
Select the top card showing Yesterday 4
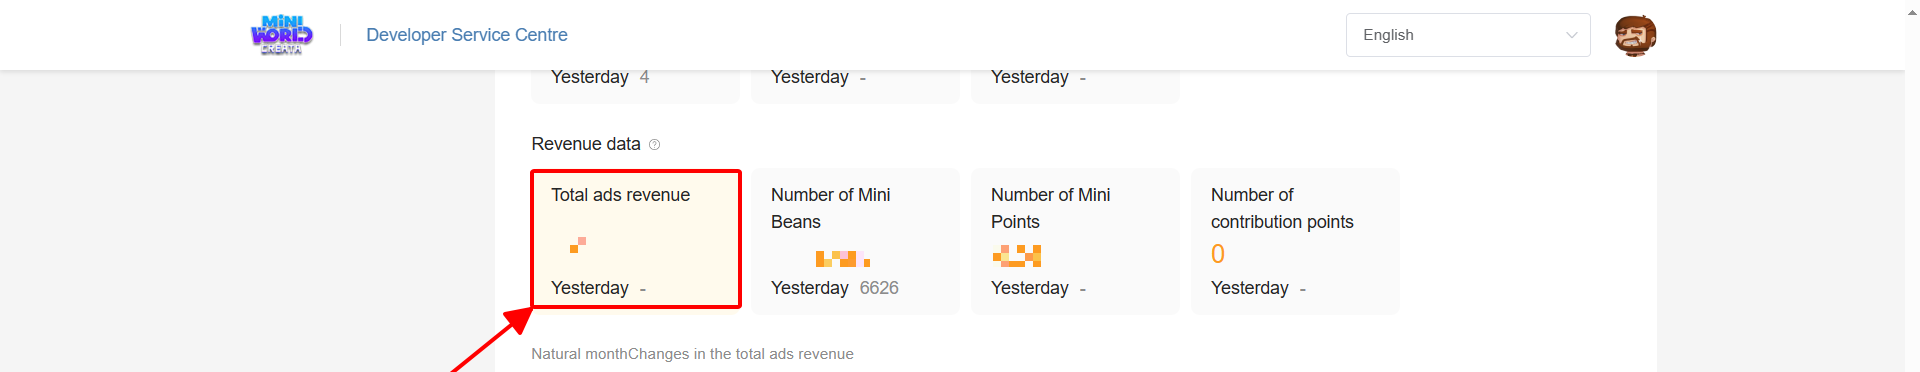point(636,84)
